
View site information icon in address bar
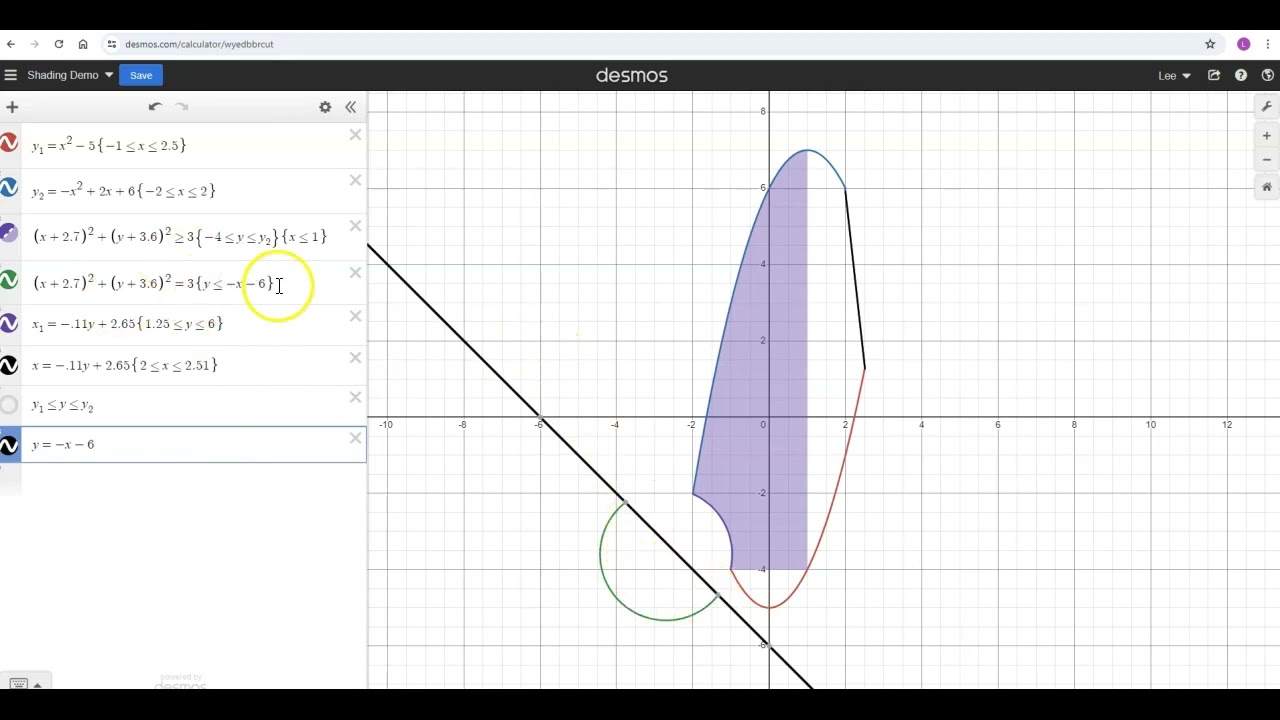(x=112, y=44)
